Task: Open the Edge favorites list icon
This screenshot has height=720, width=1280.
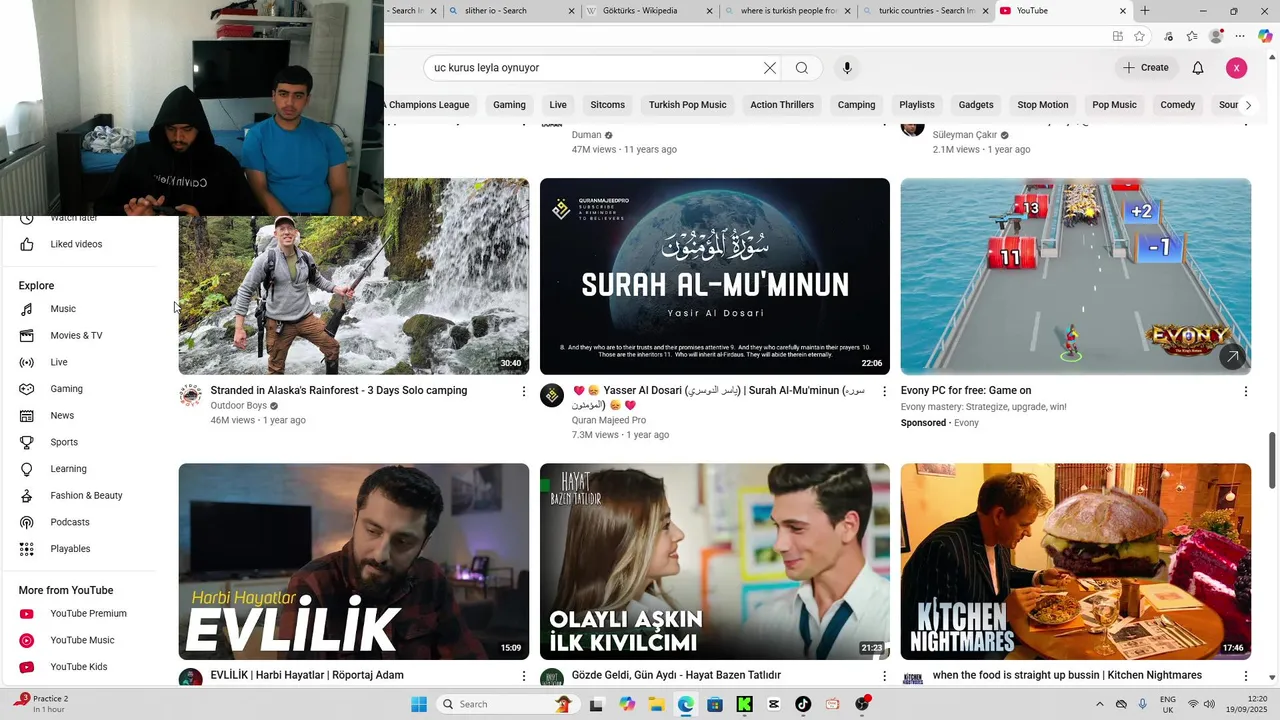Action: 1192,36
